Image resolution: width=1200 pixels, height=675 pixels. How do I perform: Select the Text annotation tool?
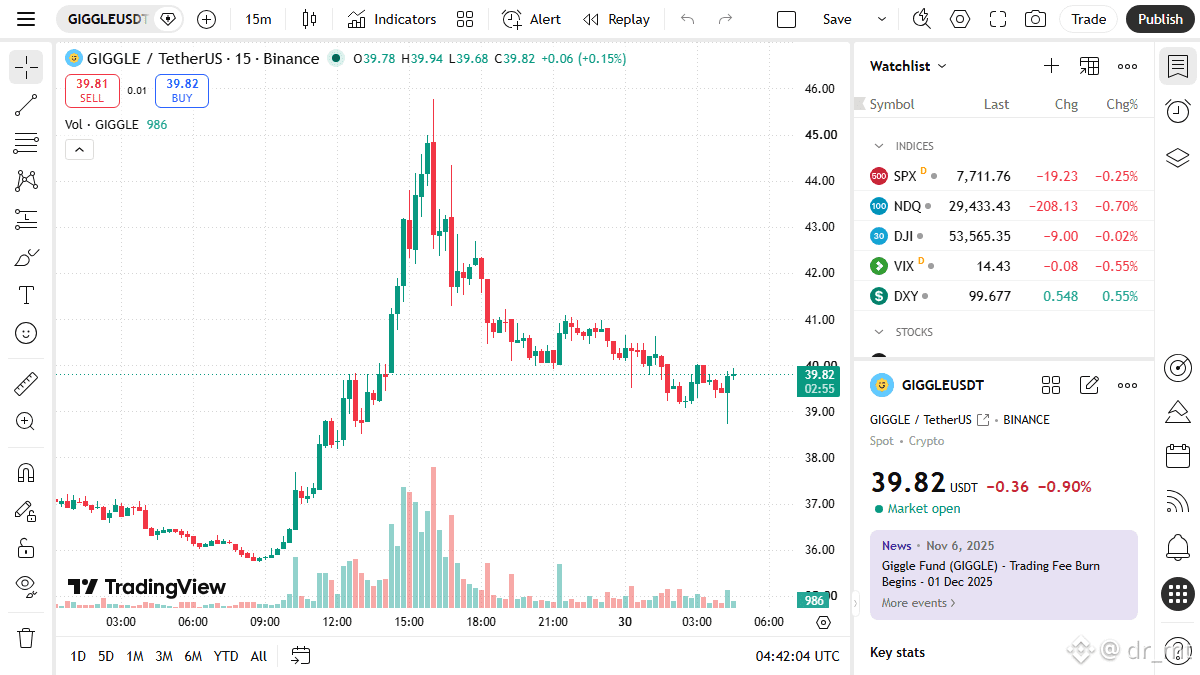tap(26, 295)
